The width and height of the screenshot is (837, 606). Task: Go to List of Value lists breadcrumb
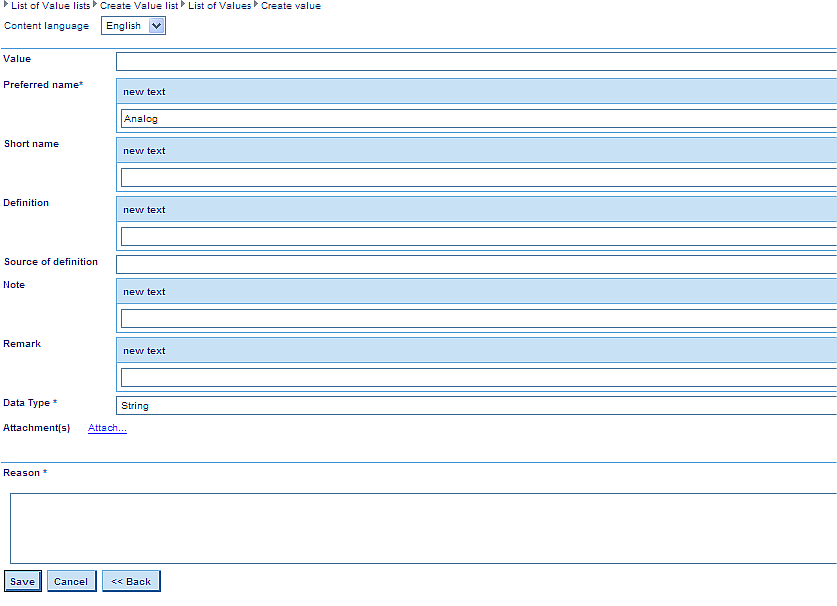[50, 6]
